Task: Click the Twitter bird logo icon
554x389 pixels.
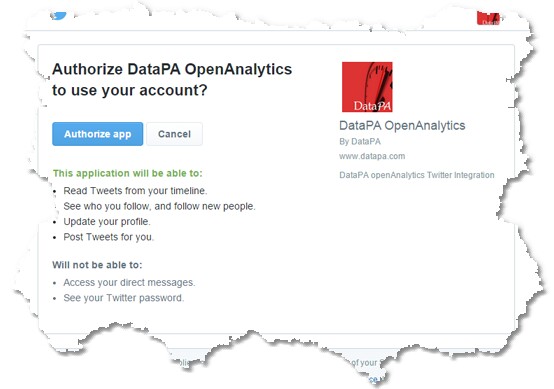Action: pyautogui.click(x=58, y=15)
